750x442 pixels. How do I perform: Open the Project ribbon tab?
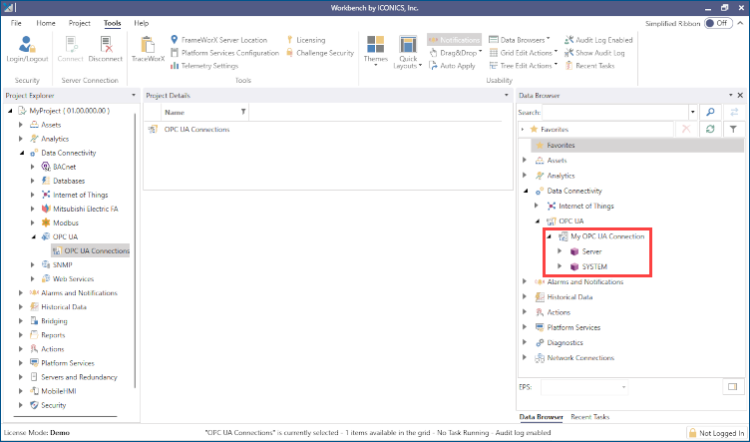(79, 22)
